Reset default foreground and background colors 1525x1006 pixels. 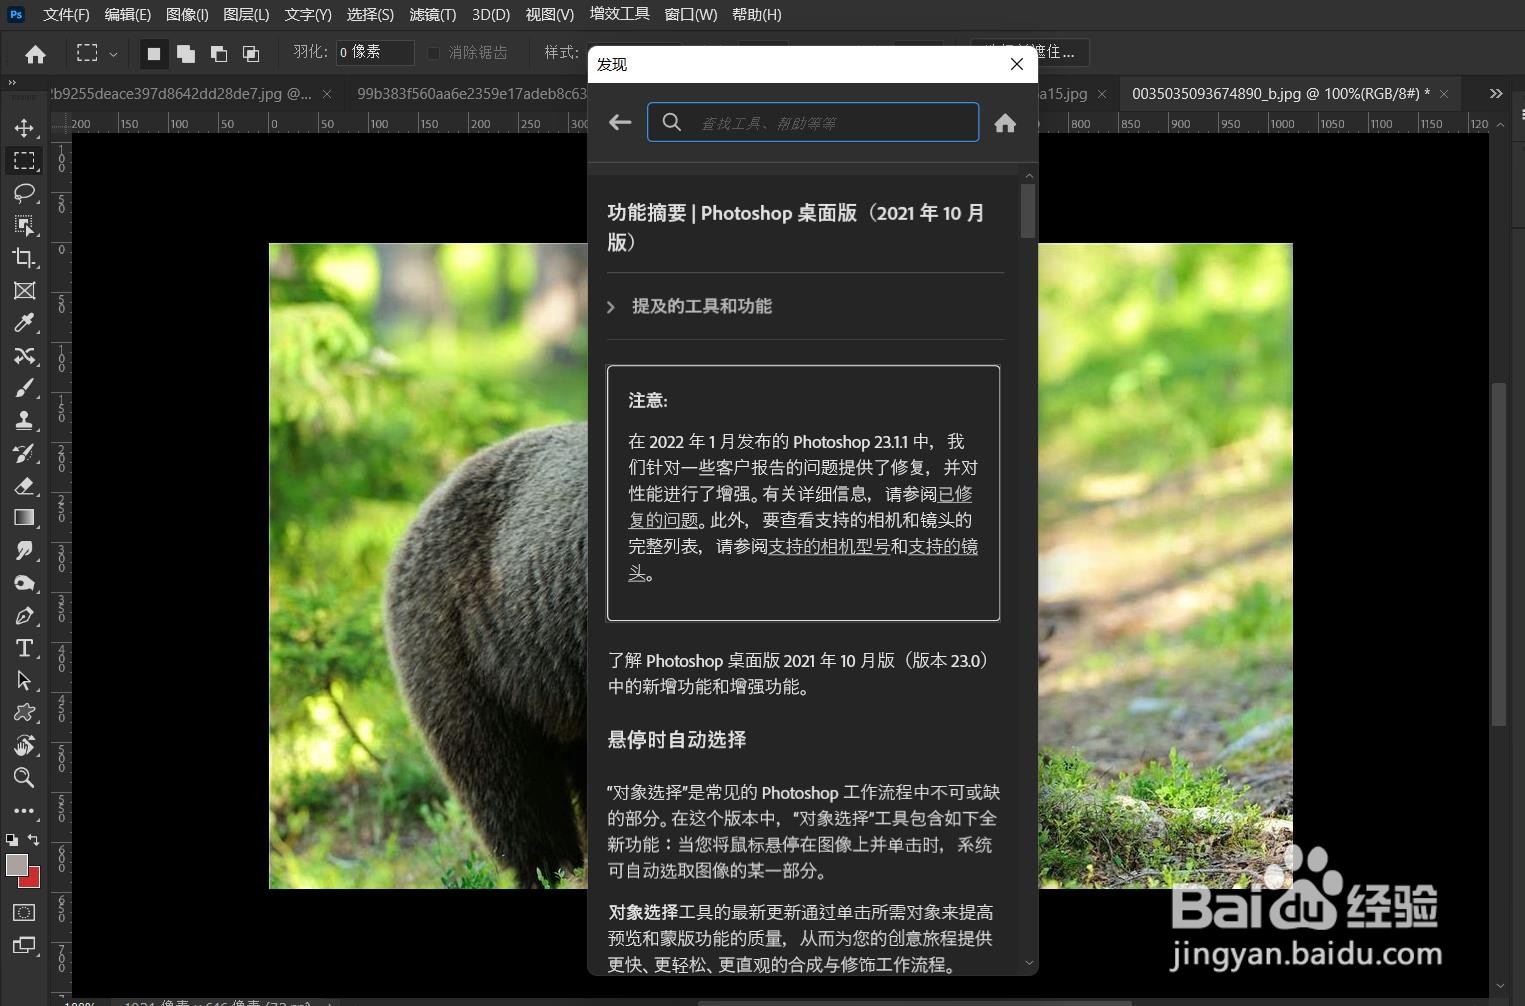(12, 840)
